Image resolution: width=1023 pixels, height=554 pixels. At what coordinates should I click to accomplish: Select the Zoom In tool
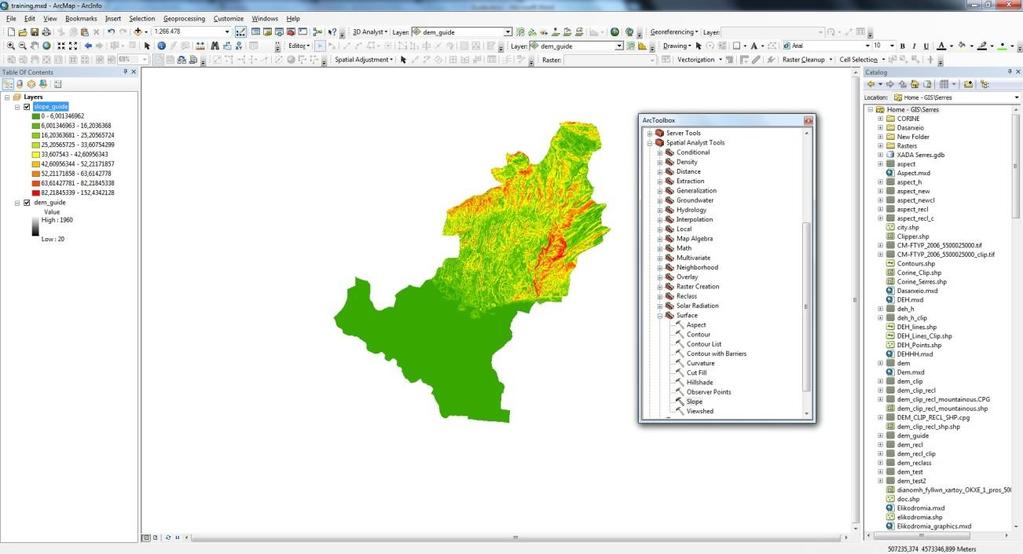click(11, 46)
